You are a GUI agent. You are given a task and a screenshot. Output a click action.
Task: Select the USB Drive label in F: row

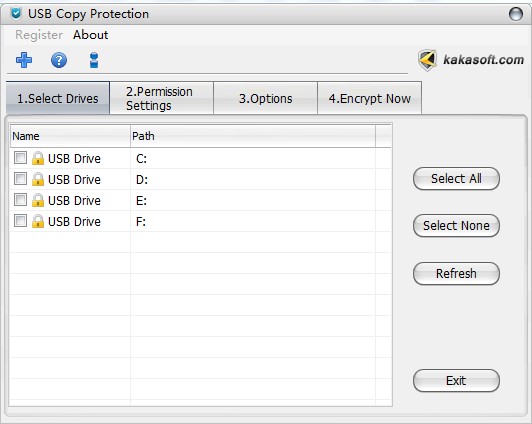point(74,222)
